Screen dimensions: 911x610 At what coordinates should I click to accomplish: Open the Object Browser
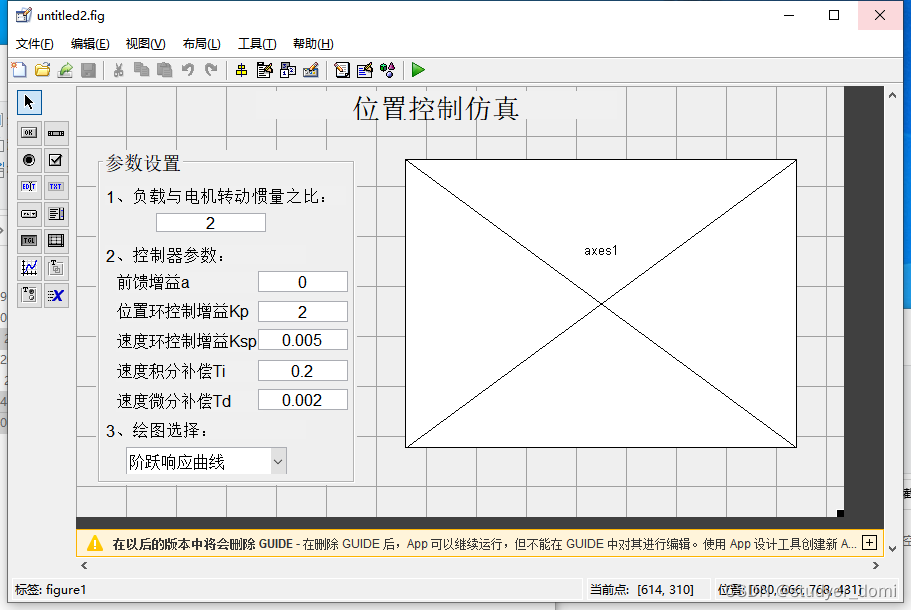(x=388, y=70)
